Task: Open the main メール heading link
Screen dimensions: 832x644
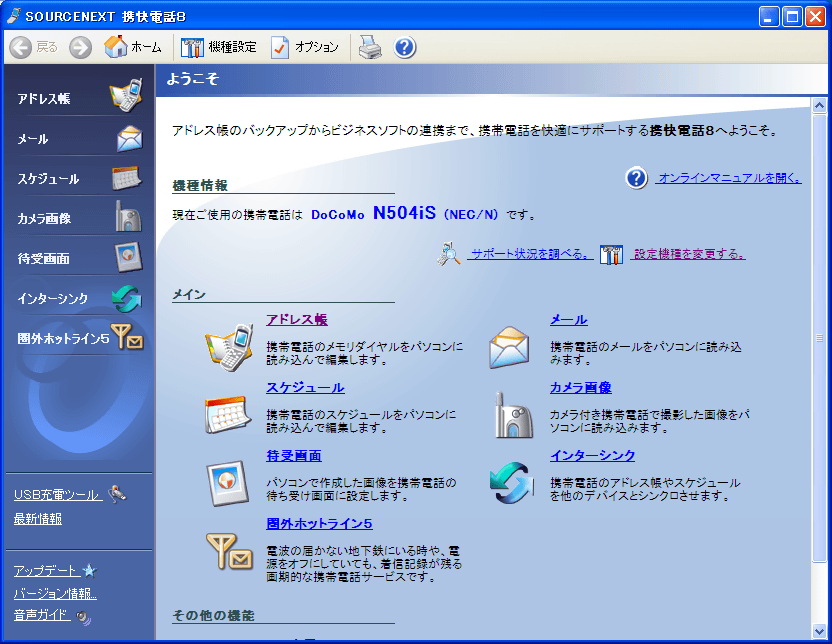Action: 568,319
